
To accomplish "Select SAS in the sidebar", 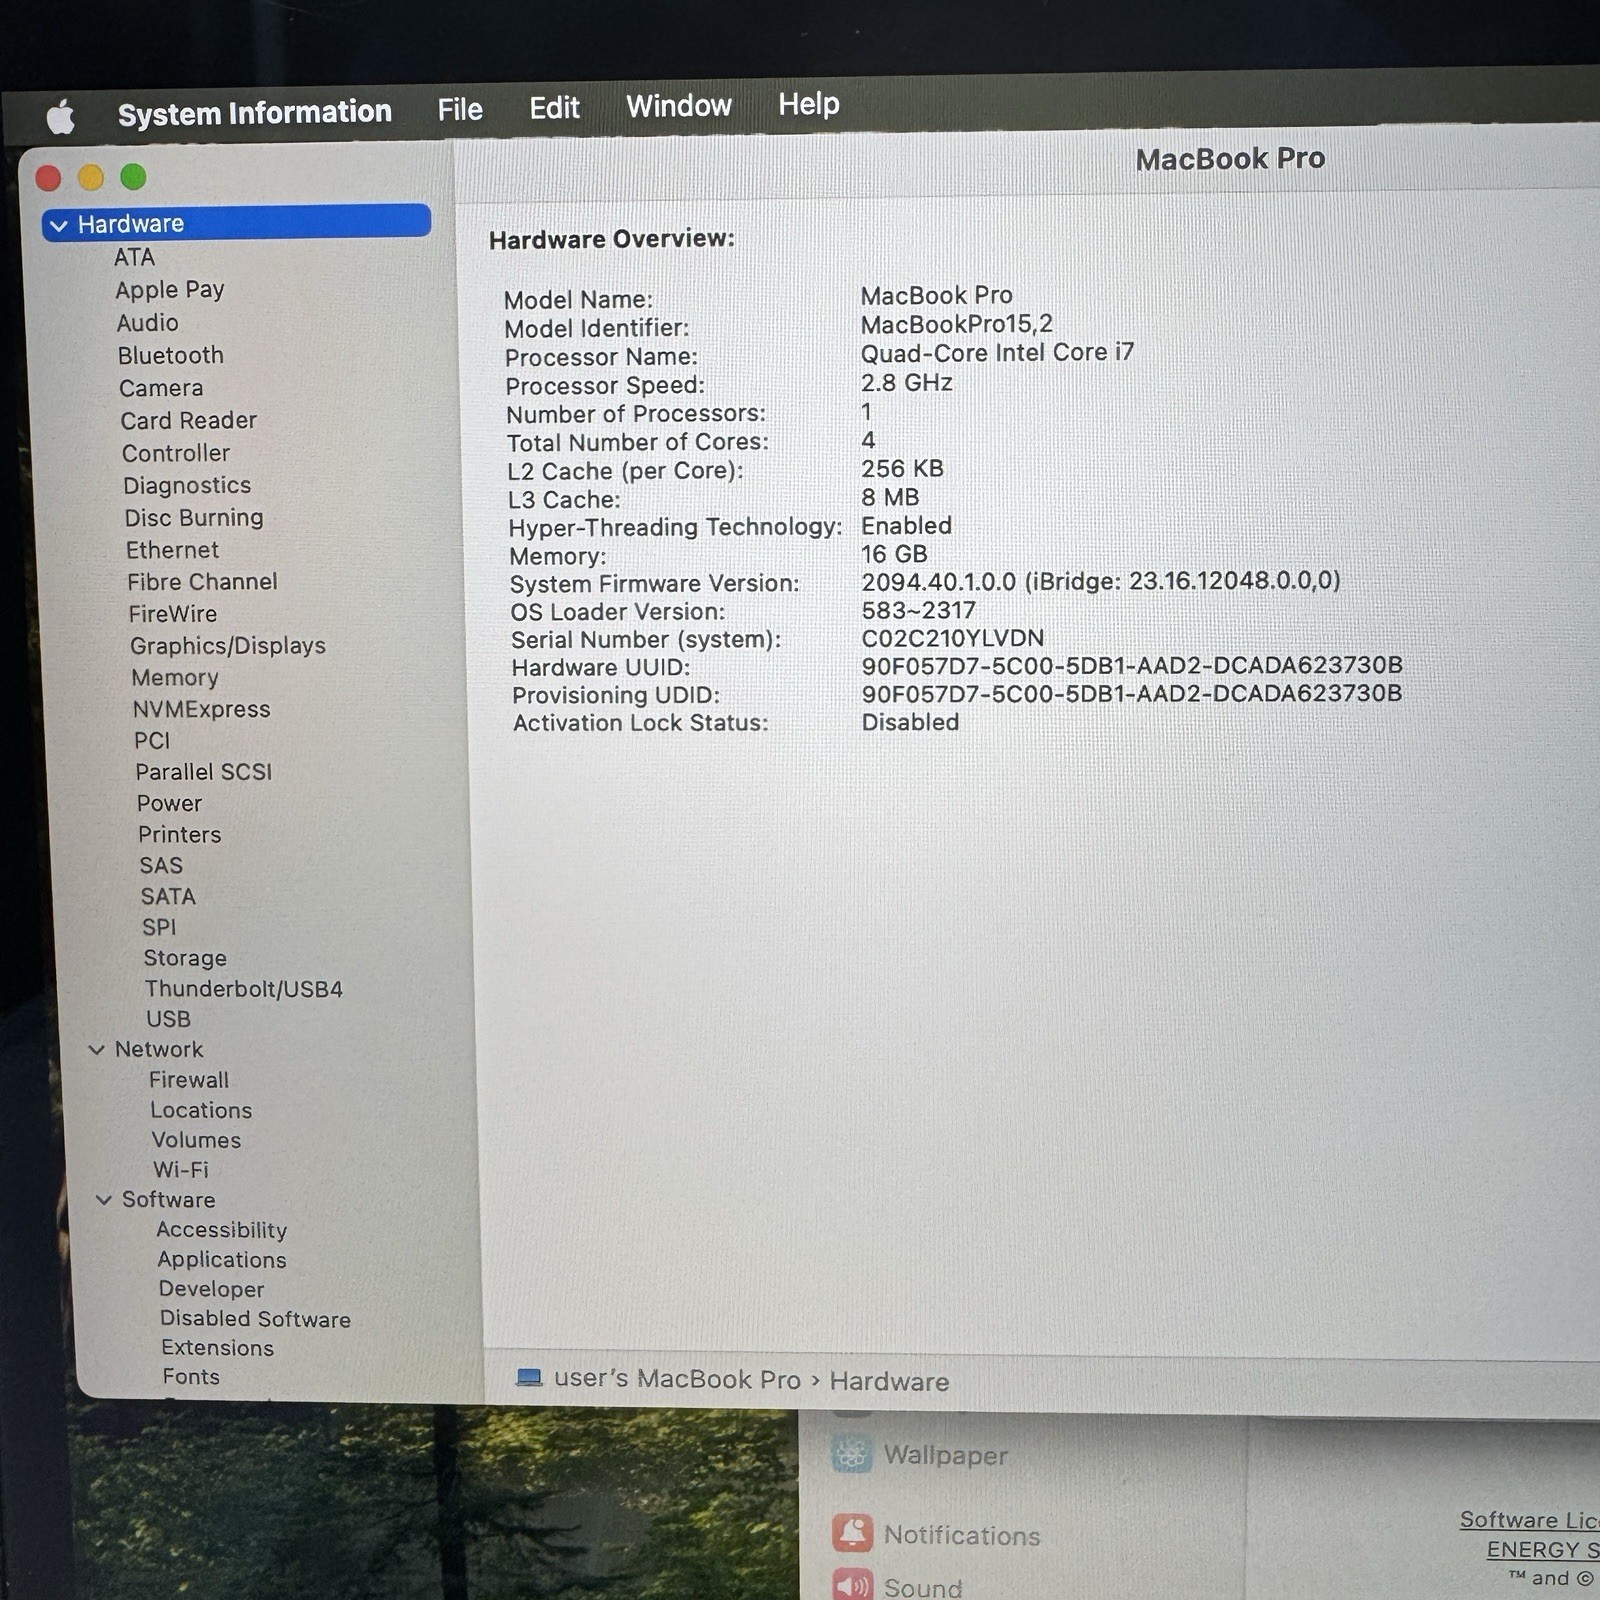I will coord(161,865).
